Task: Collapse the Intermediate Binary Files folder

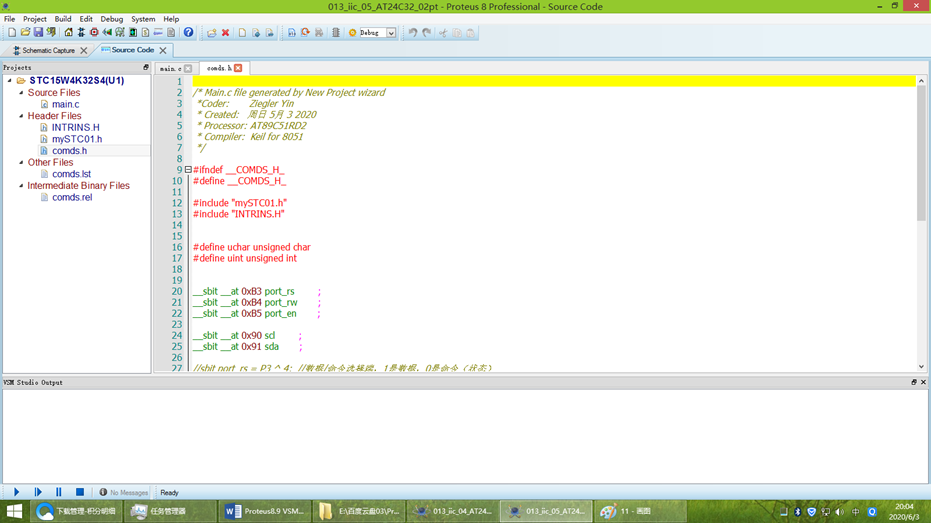Action: (x=21, y=185)
